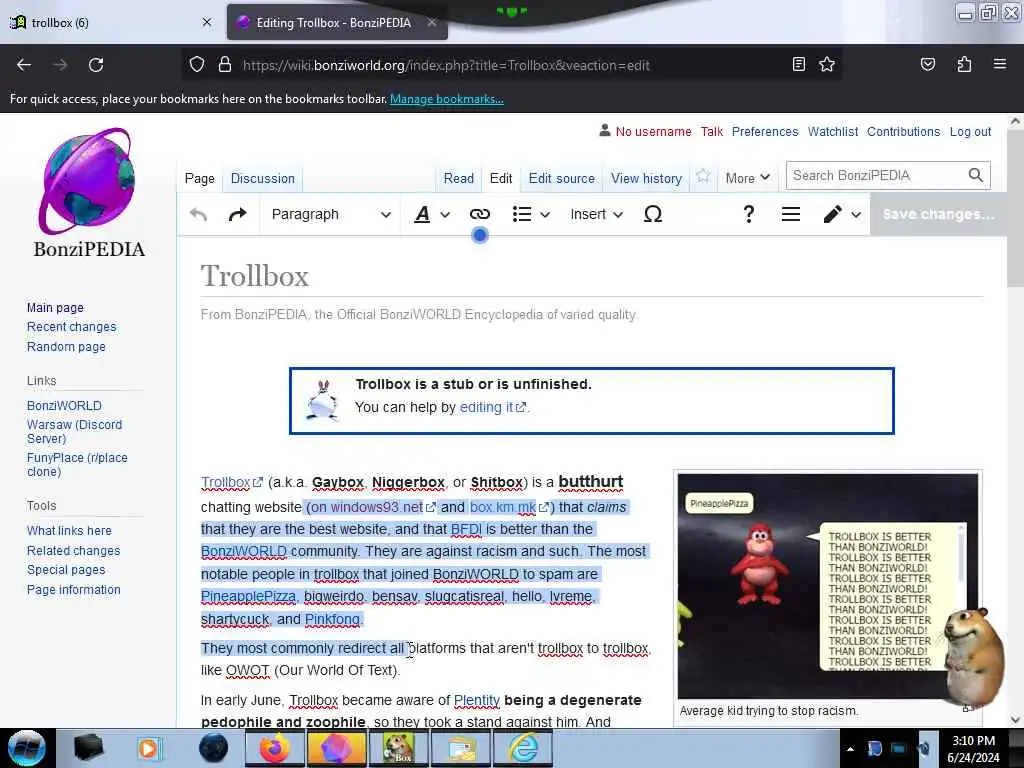
Task: Open the Windows Start orb
Action: coord(27,748)
